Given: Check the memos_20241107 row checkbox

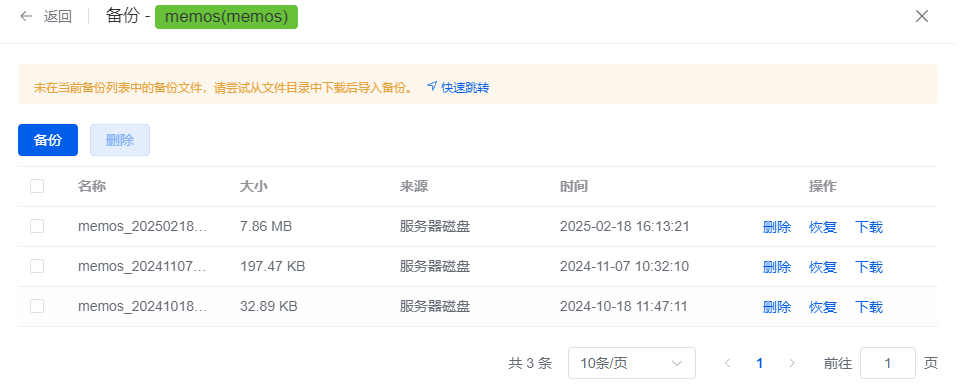Looking at the screenshot, I should pyautogui.click(x=37, y=266).
